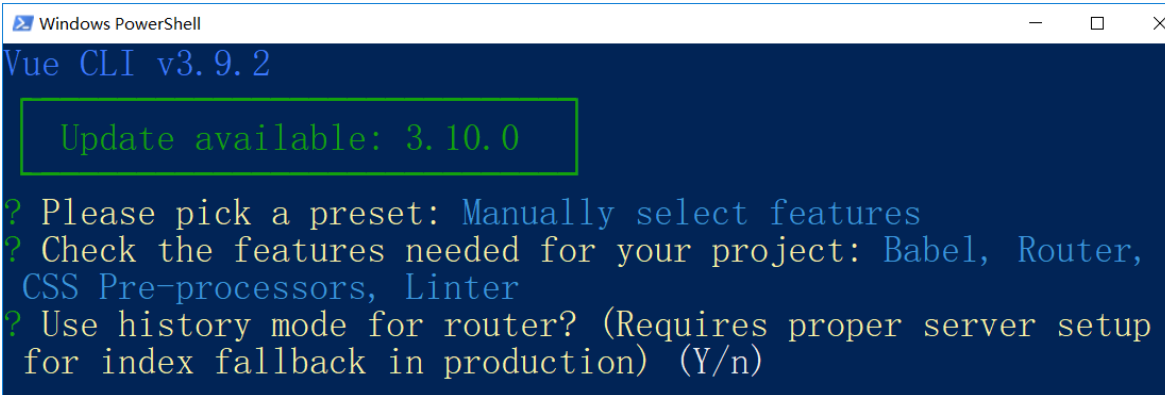
Task: Click the 'Windows PowerShell' window title text
Action: (120, 25)
